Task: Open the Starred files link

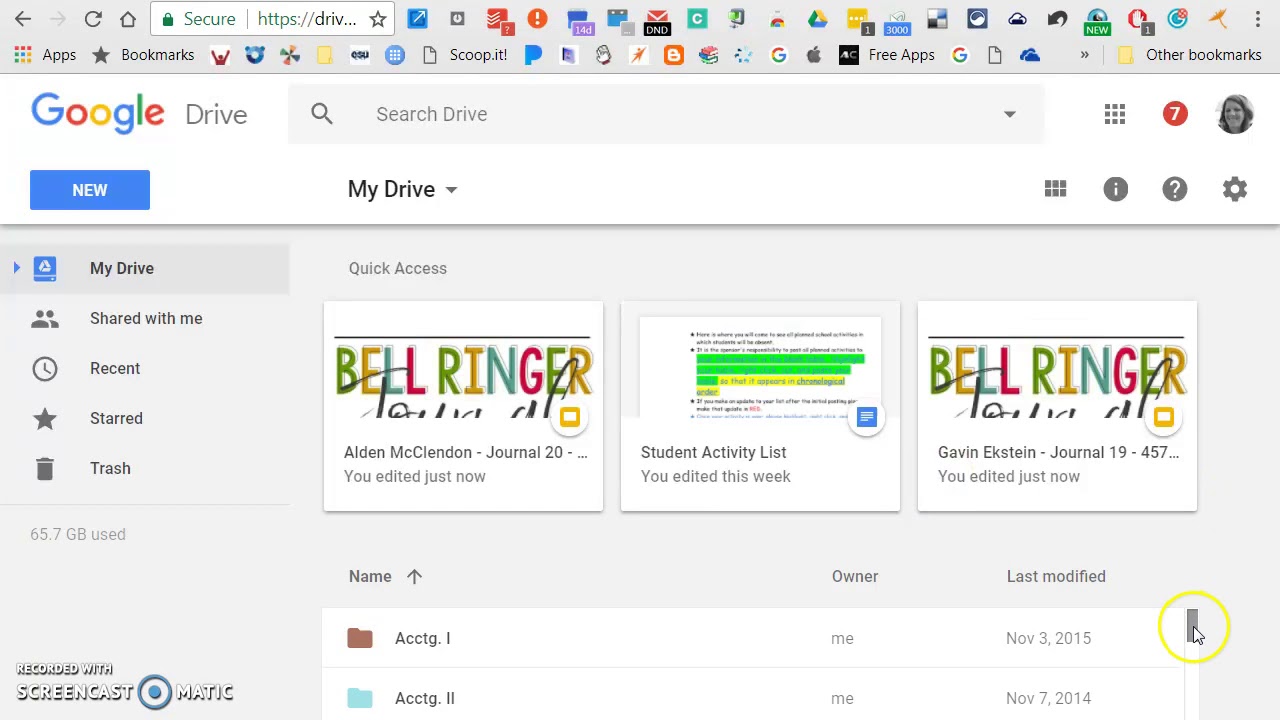Action: click(116, 418)
